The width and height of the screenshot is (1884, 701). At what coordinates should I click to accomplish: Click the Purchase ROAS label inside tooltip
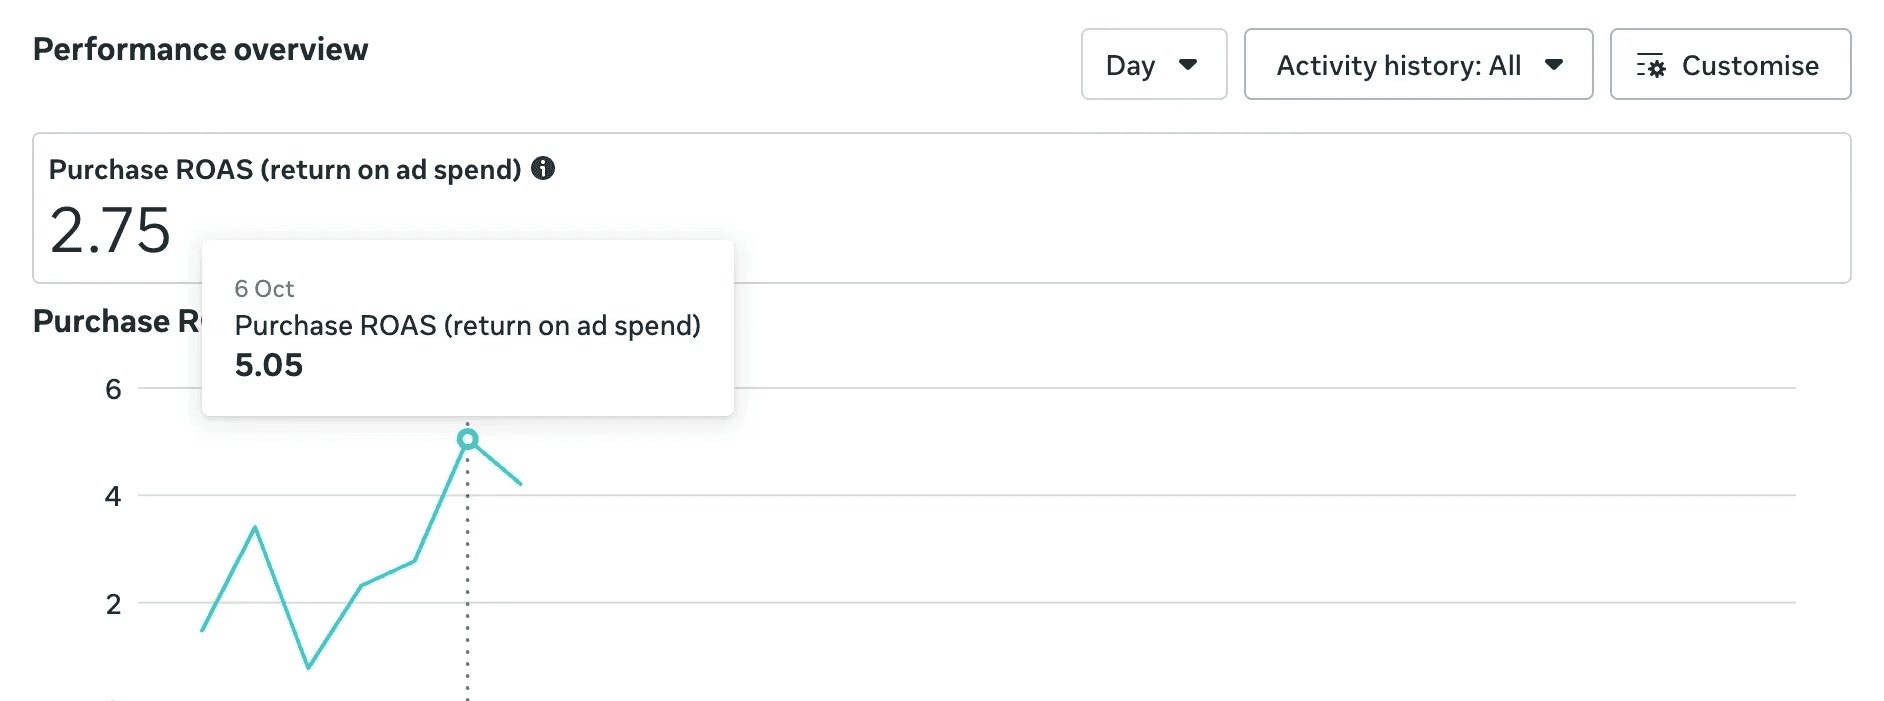(x=467, y=326)
